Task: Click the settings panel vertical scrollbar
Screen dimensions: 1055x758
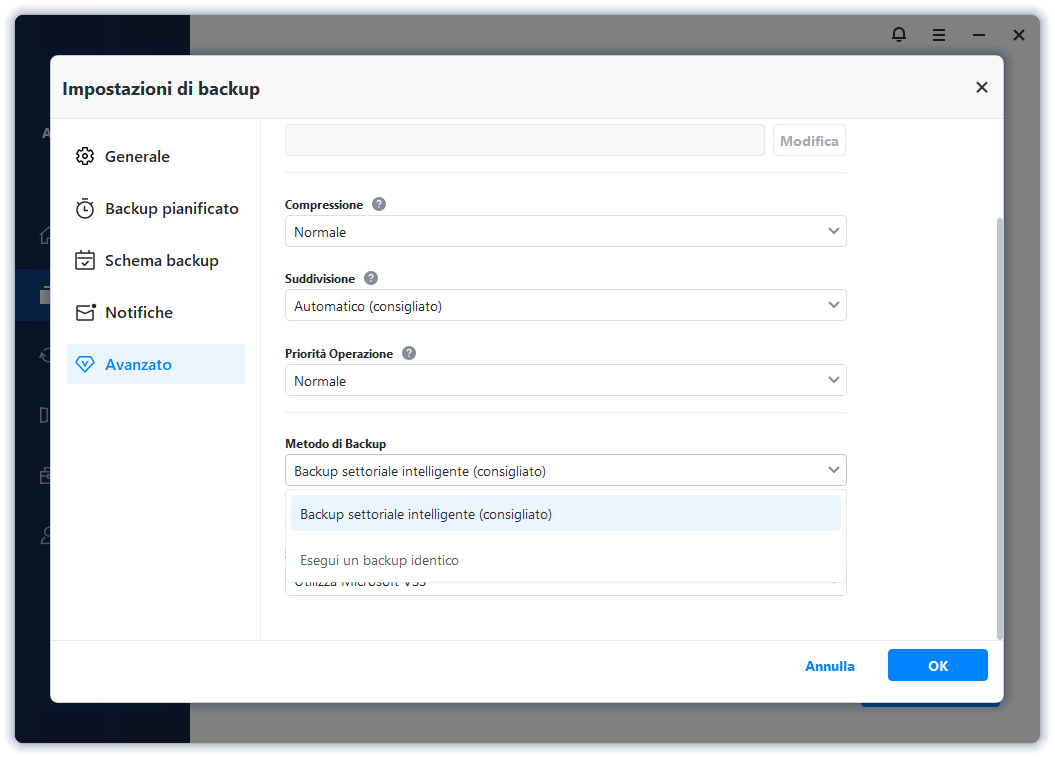Action: coord(999,420)
